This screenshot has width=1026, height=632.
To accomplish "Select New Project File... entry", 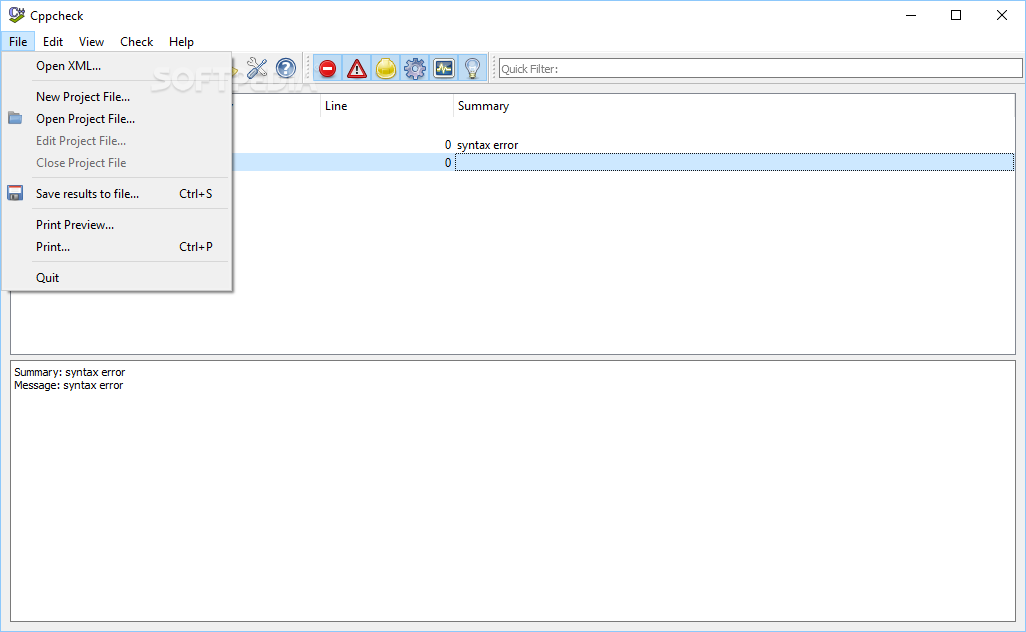I will 117,97.
